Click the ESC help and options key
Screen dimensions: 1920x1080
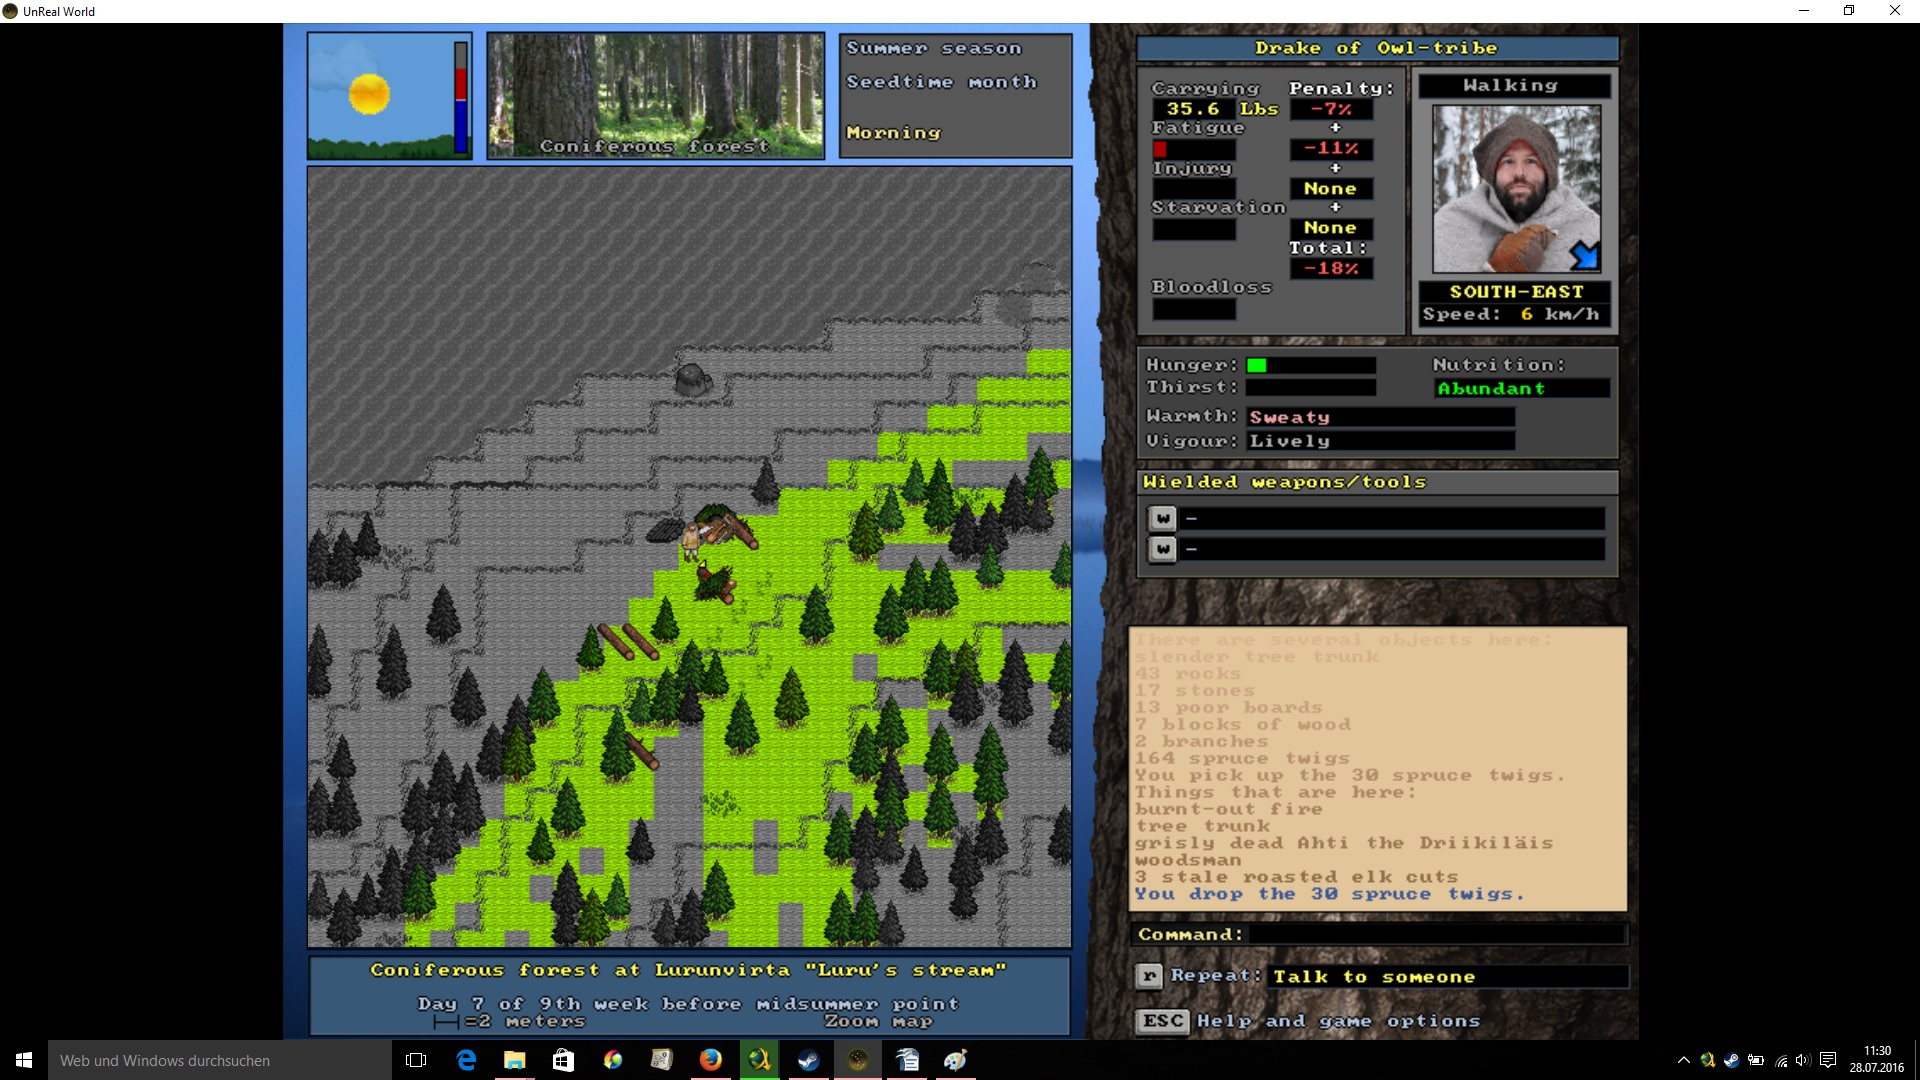click(1163, 1021)
